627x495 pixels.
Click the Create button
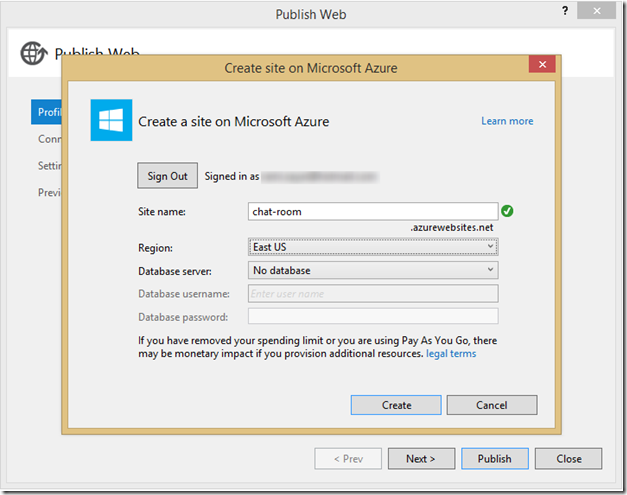396,405
